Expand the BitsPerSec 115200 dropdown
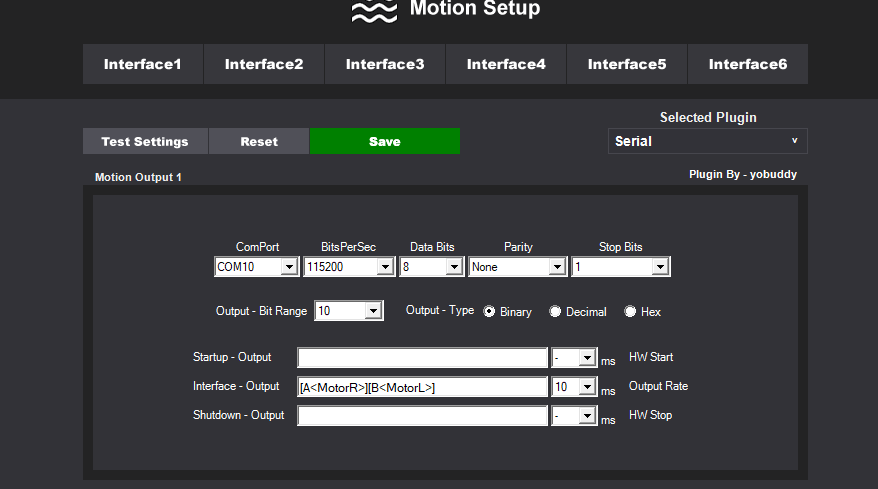The width and height of the screenshot is (878, 489). pyautogui.click(x=349, y=267)
